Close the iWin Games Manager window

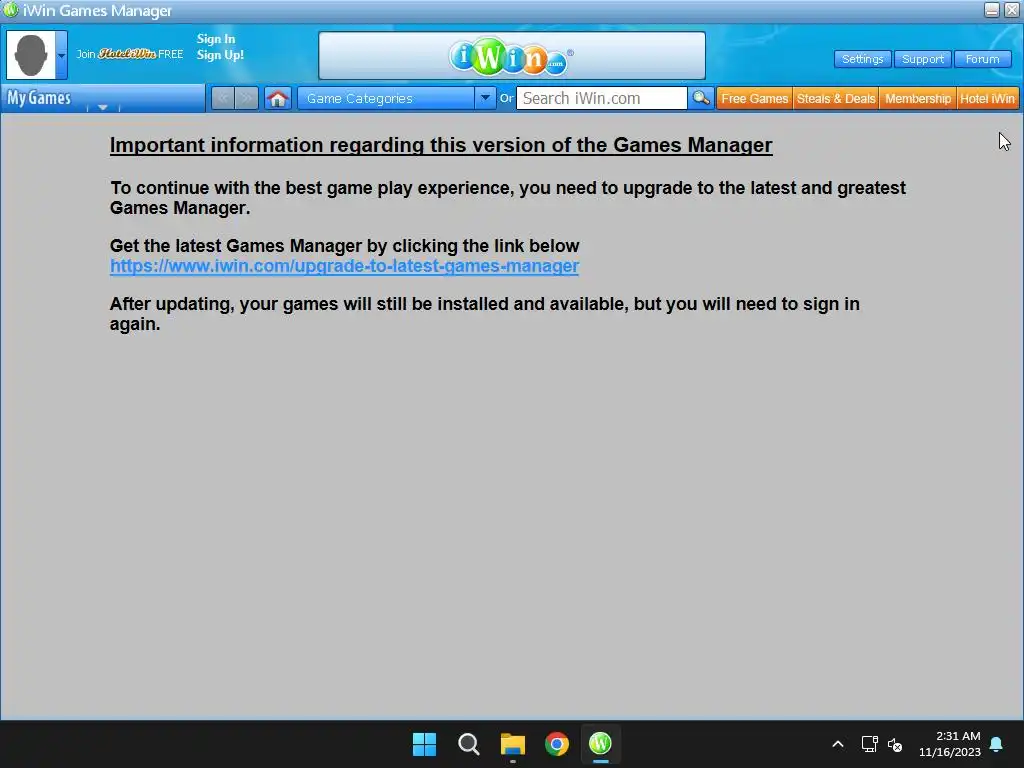pyautogui.click(x=1011, y=10)
